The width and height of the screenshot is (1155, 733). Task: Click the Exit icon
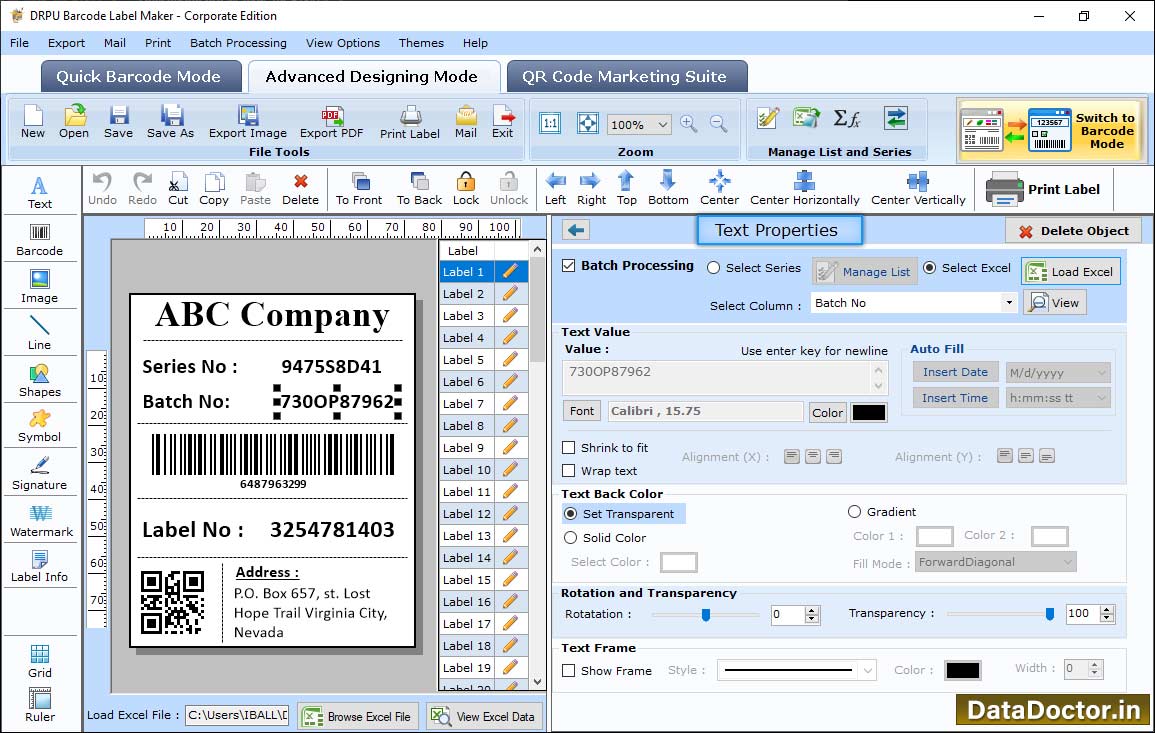[x=502, y=122]
